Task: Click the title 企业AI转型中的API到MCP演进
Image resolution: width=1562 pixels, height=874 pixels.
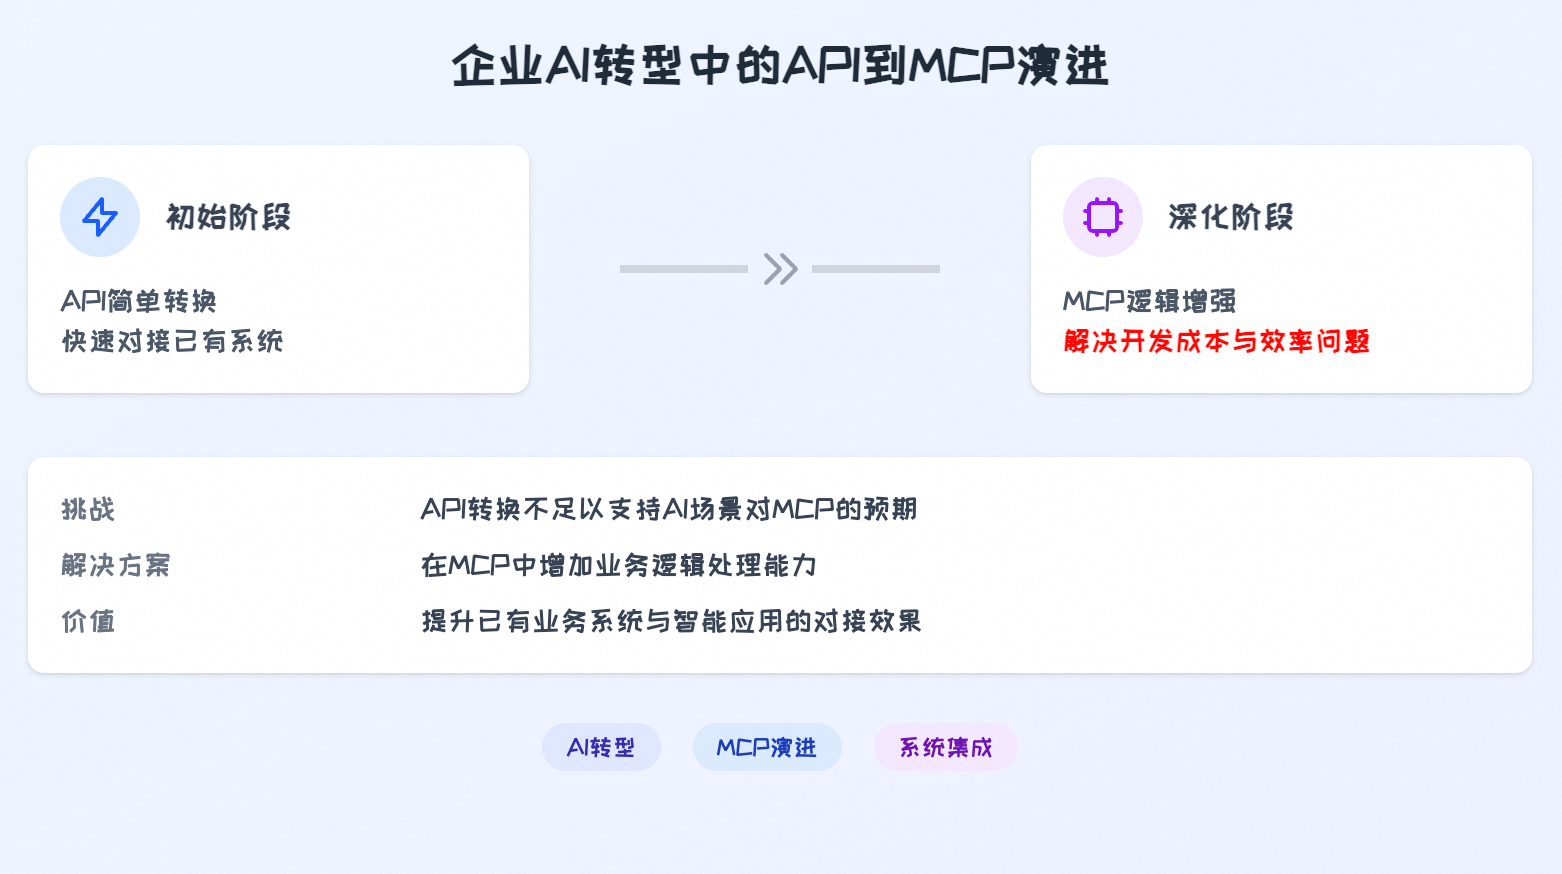Action: pyautogui.click(x=780, y=66)
